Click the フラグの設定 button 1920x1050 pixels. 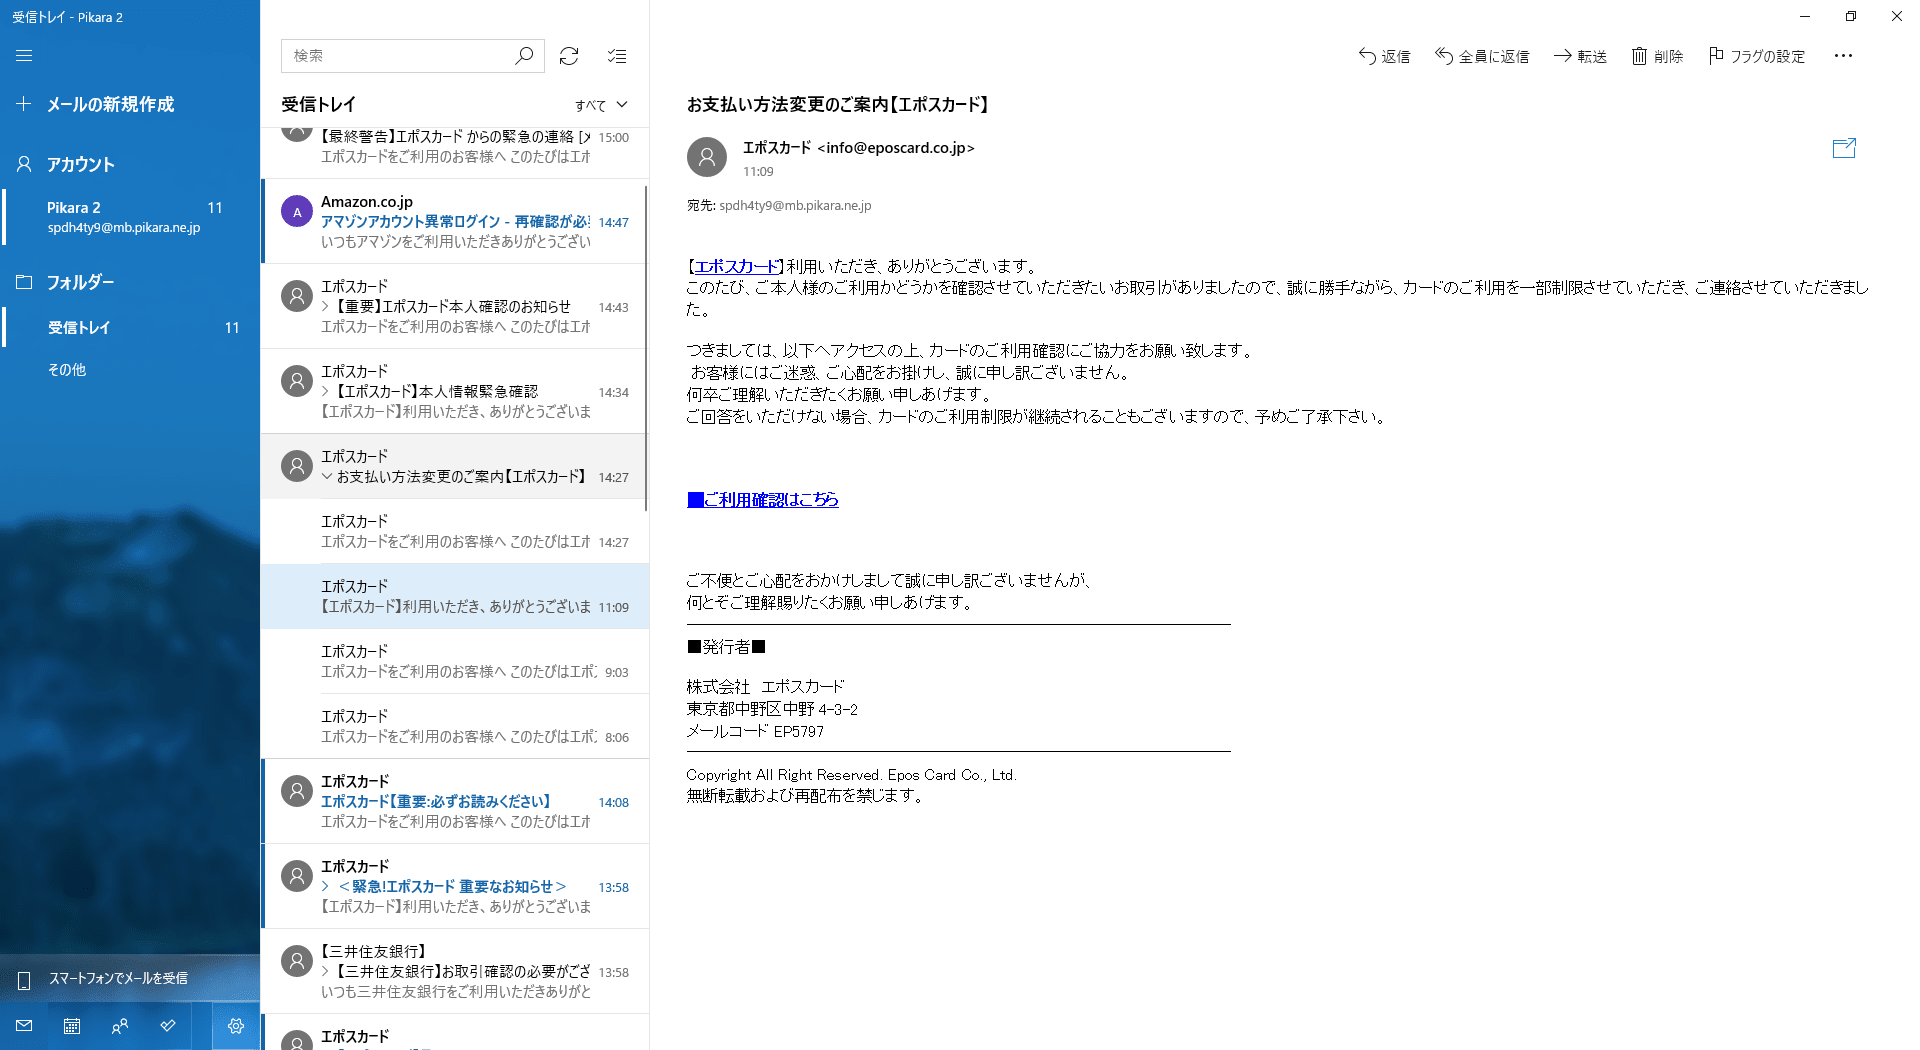coord(1757,56)
